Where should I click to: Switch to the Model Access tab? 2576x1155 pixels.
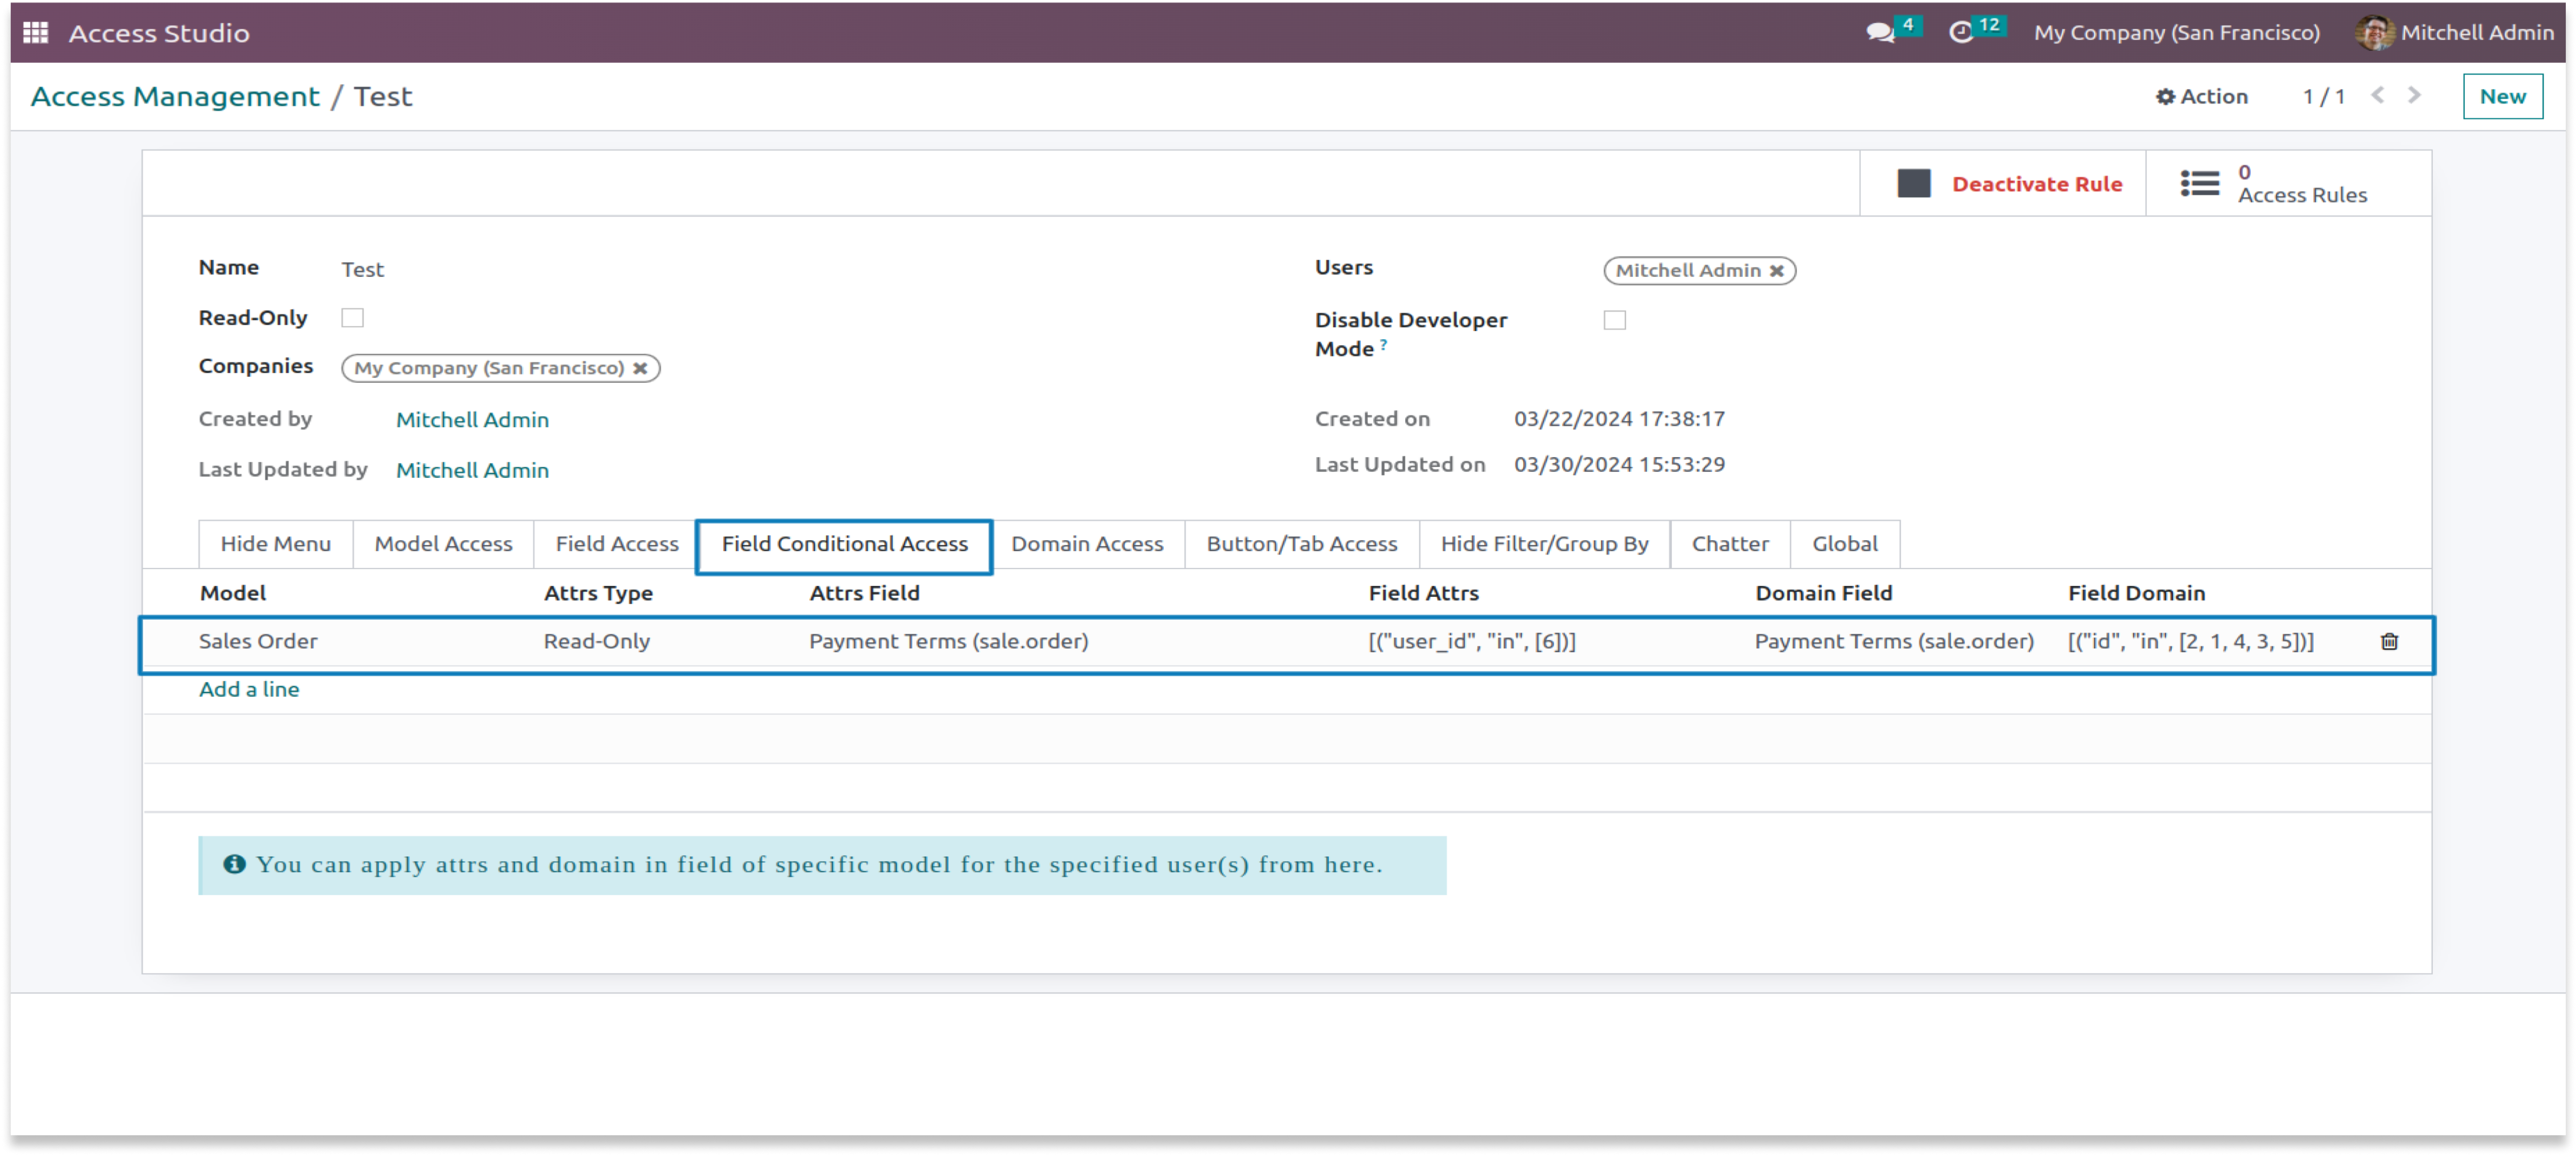coord(444,544)
